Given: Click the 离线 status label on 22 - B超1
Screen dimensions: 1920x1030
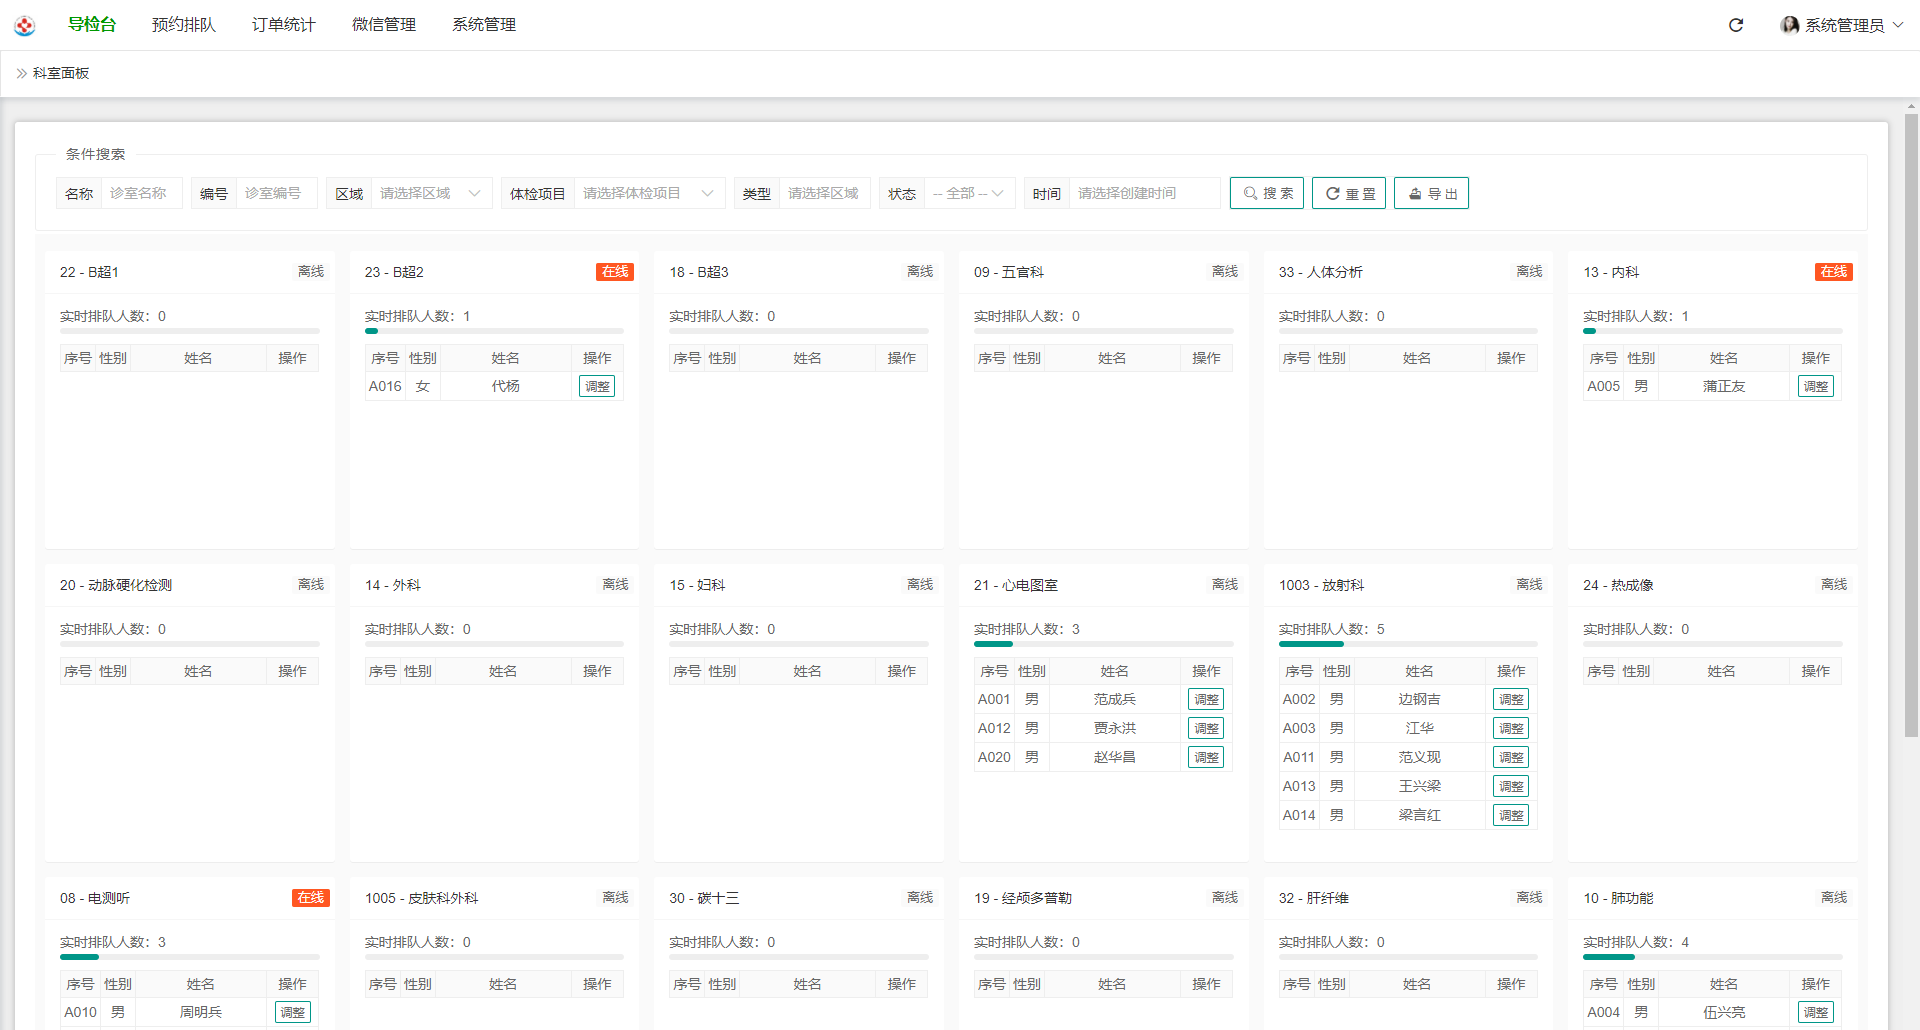Looking at the screenshot, I should (x=310, y=272).
